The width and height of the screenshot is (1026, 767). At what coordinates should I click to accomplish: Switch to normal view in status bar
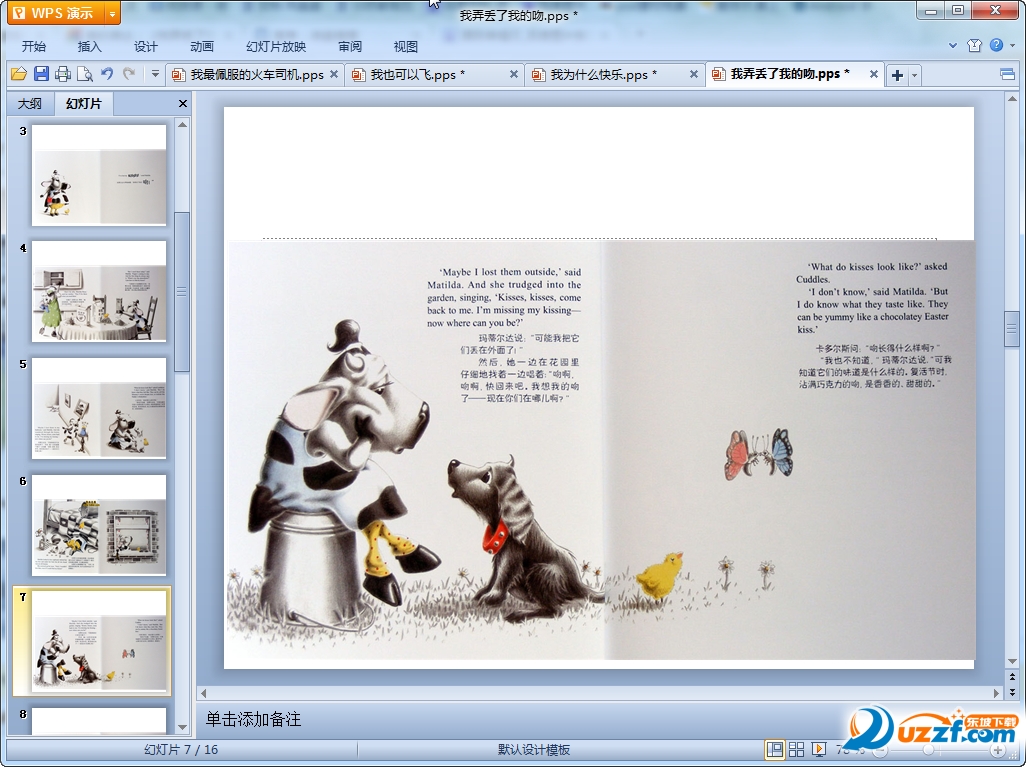pyautogui.click(x=775, y=749)
